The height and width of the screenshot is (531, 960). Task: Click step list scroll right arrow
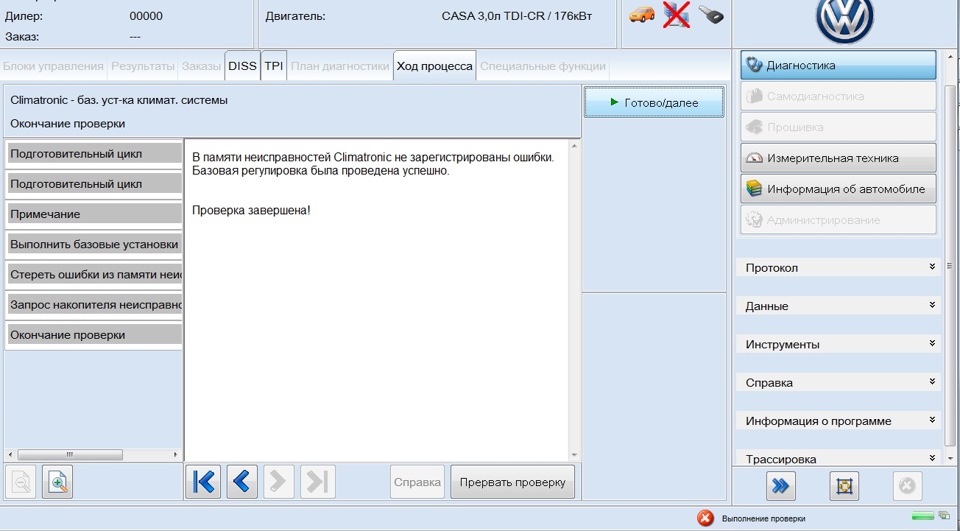click(x=175, y=454)
